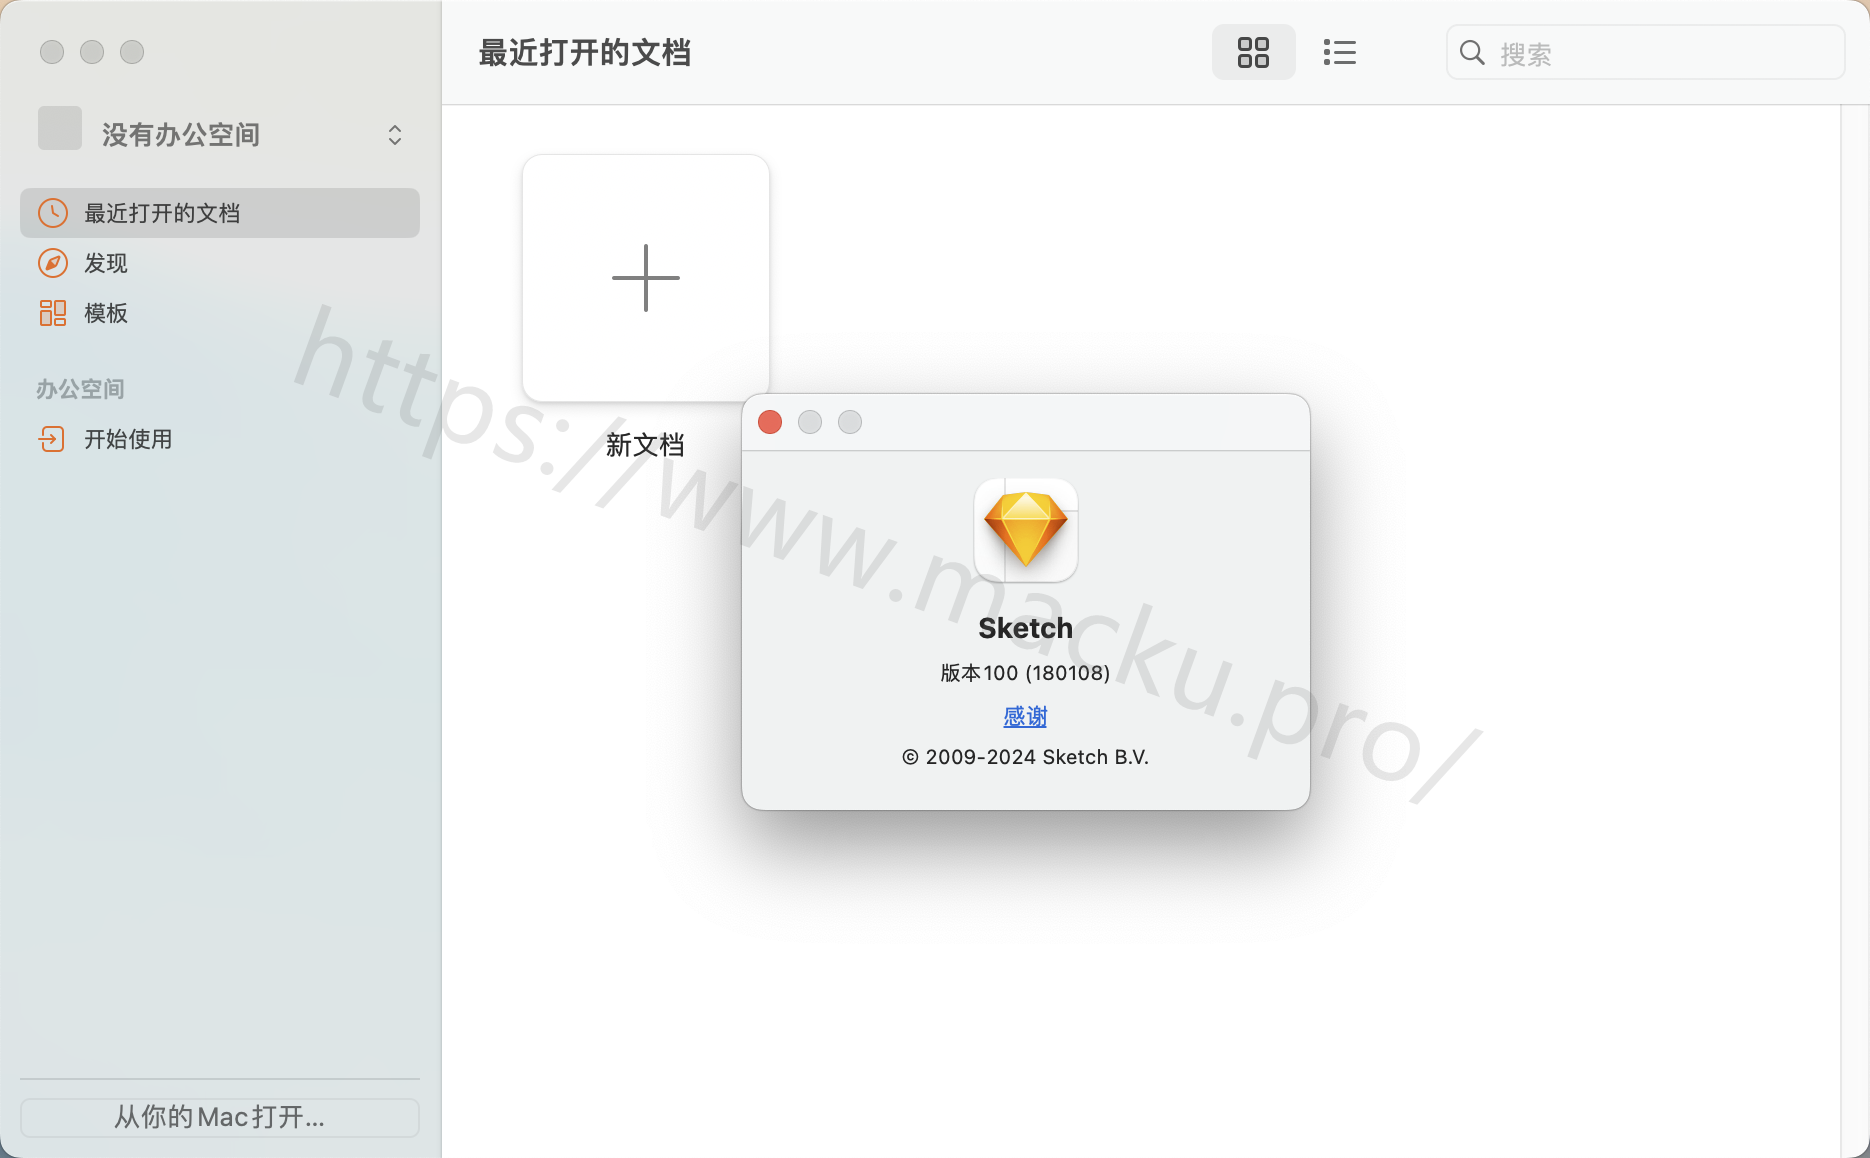Click the 新文档 label
This screenshot has height=1158, width=1870.
point(645,445)
